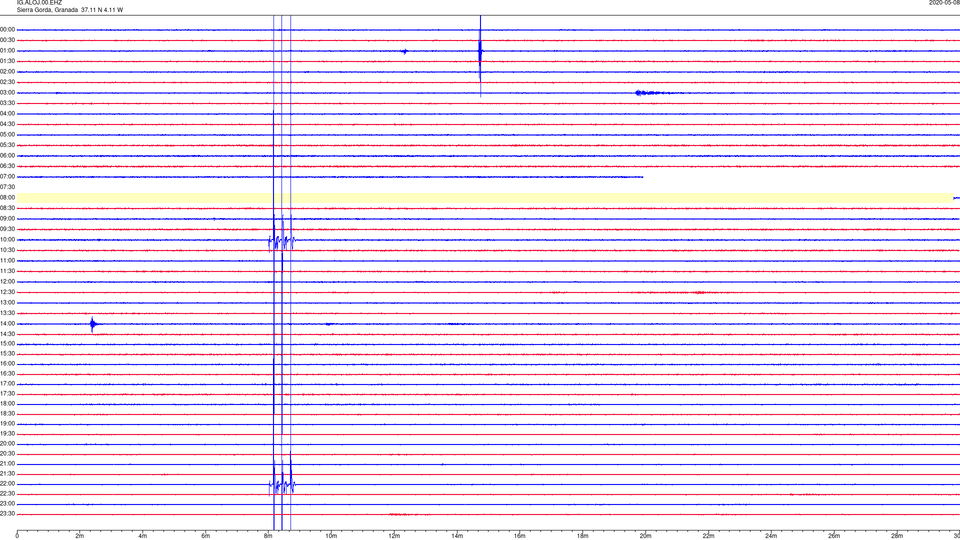Select the 09:00 trace time label

tap(7, 219)
